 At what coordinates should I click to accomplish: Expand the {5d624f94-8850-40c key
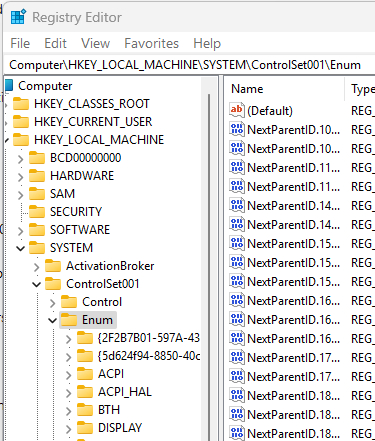tap(69, 357)
